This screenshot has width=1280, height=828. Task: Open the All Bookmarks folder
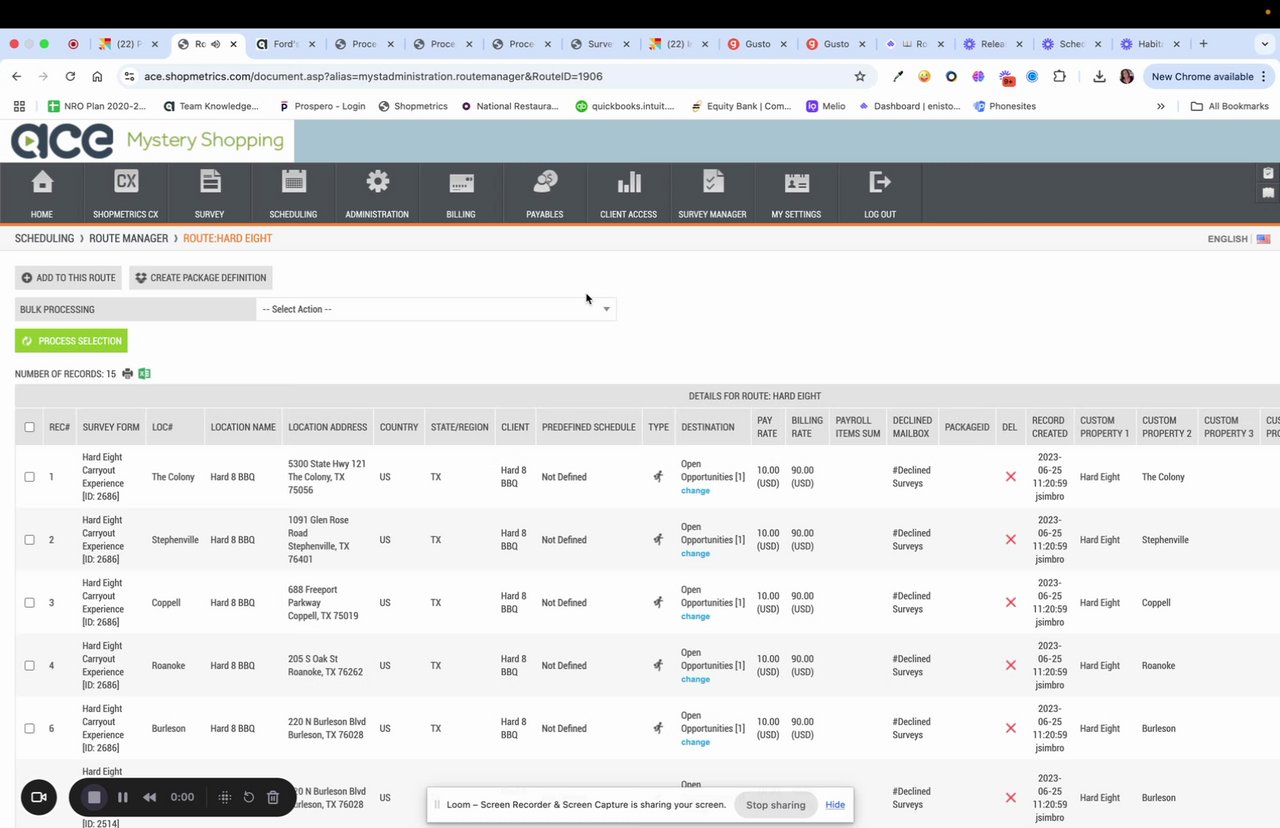point(1229,106)
